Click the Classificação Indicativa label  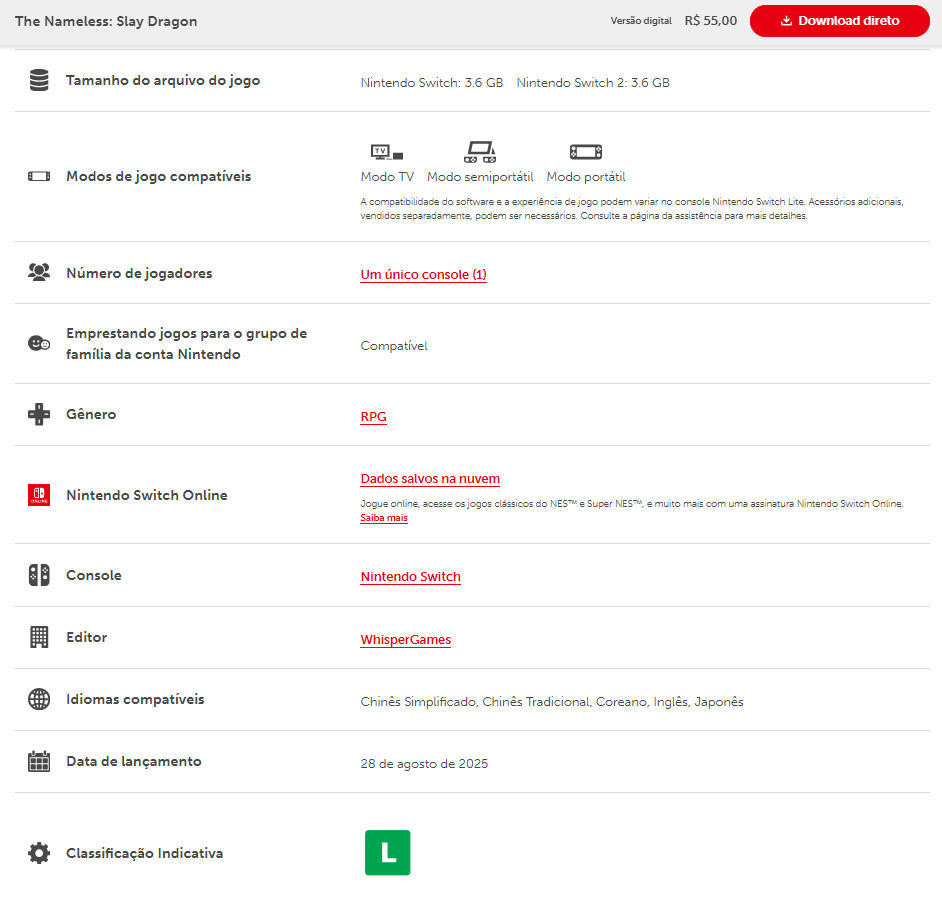click(145, 853)
